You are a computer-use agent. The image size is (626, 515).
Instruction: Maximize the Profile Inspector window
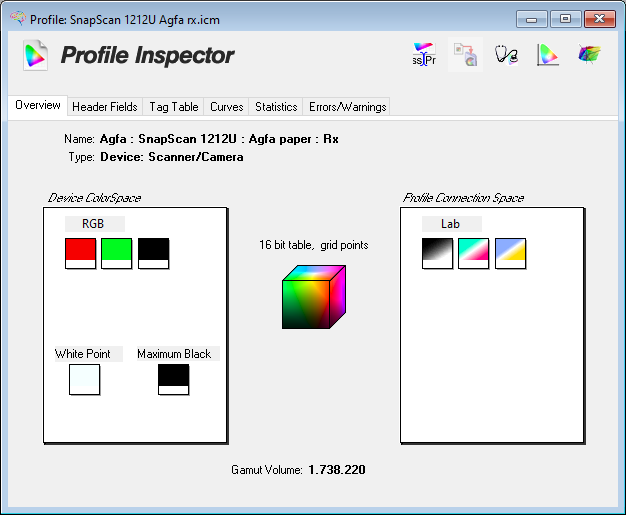[565, 19]
